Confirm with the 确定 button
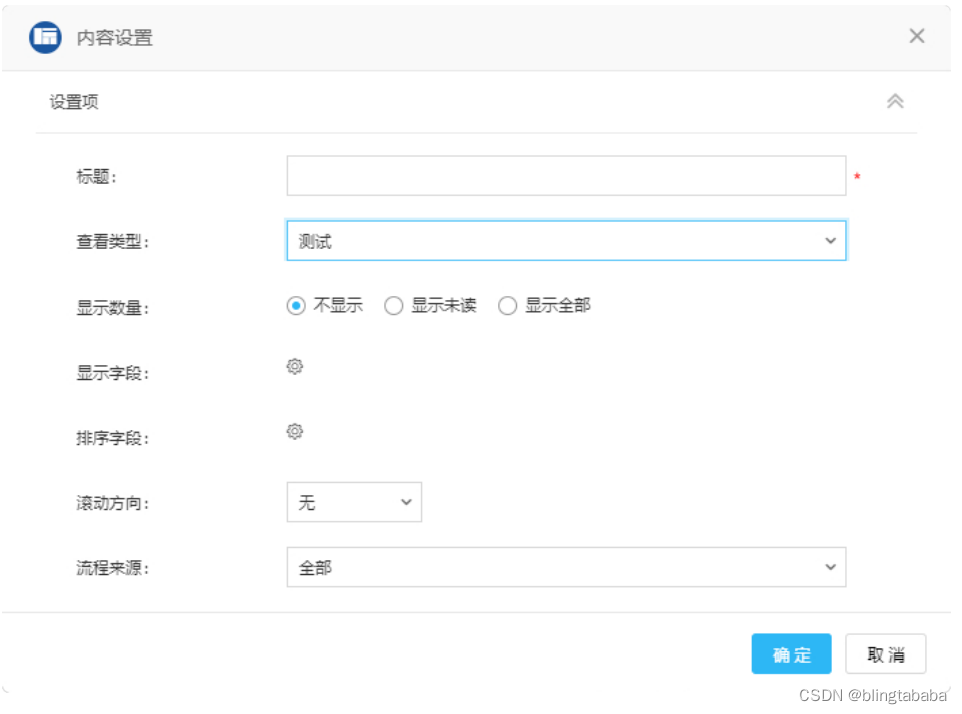 (x=791, y=654)
